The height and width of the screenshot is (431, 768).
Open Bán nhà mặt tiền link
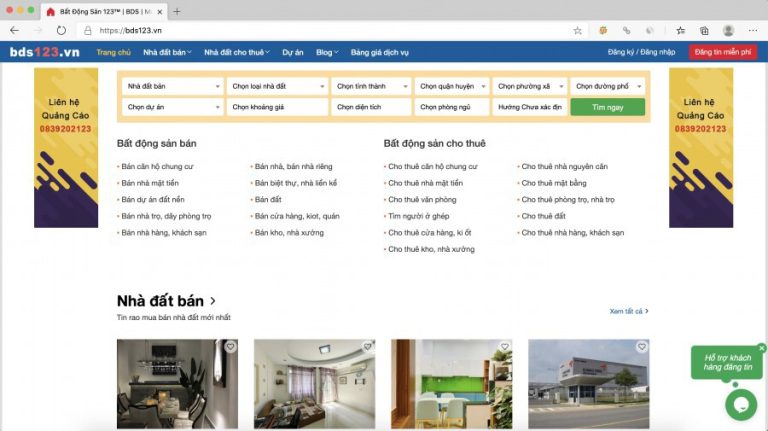150,183
